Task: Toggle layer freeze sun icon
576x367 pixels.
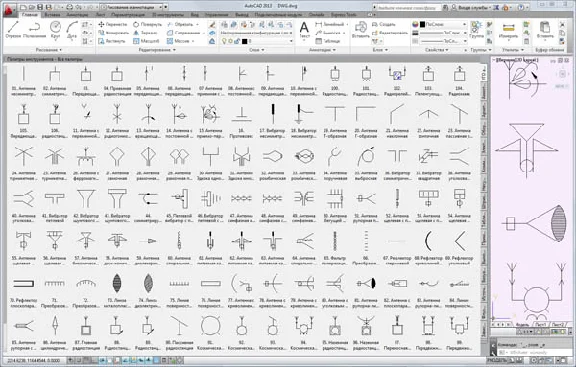Action: point(230,42)
